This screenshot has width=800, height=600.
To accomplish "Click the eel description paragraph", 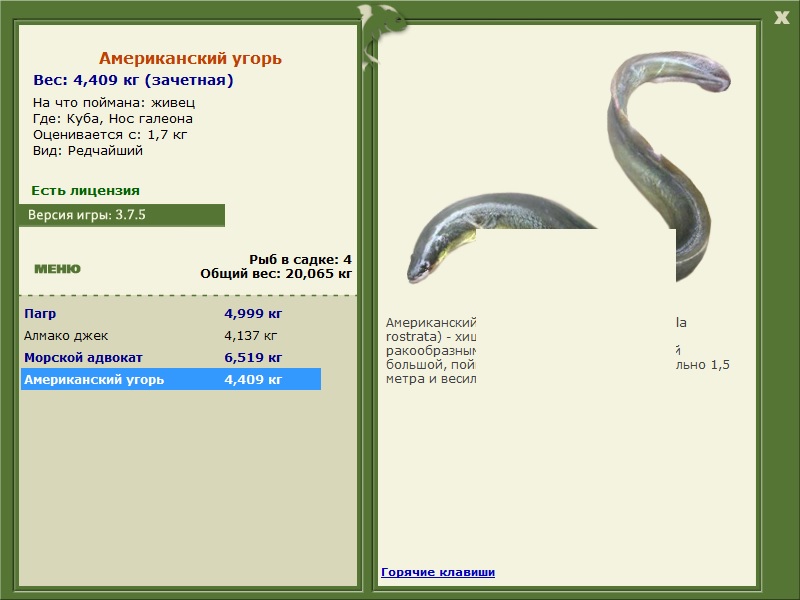I will tap(558, 351).
